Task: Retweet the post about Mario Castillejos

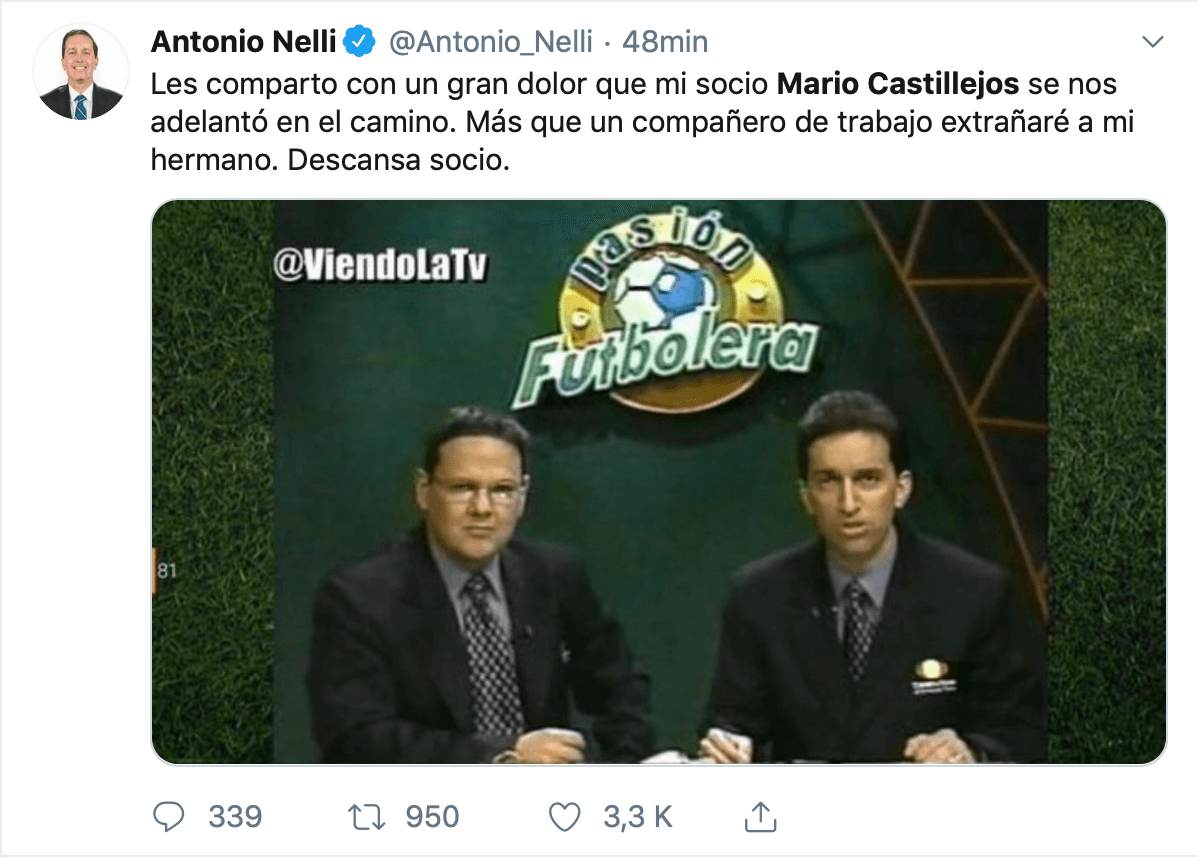Action: click(x=365, y=816)
